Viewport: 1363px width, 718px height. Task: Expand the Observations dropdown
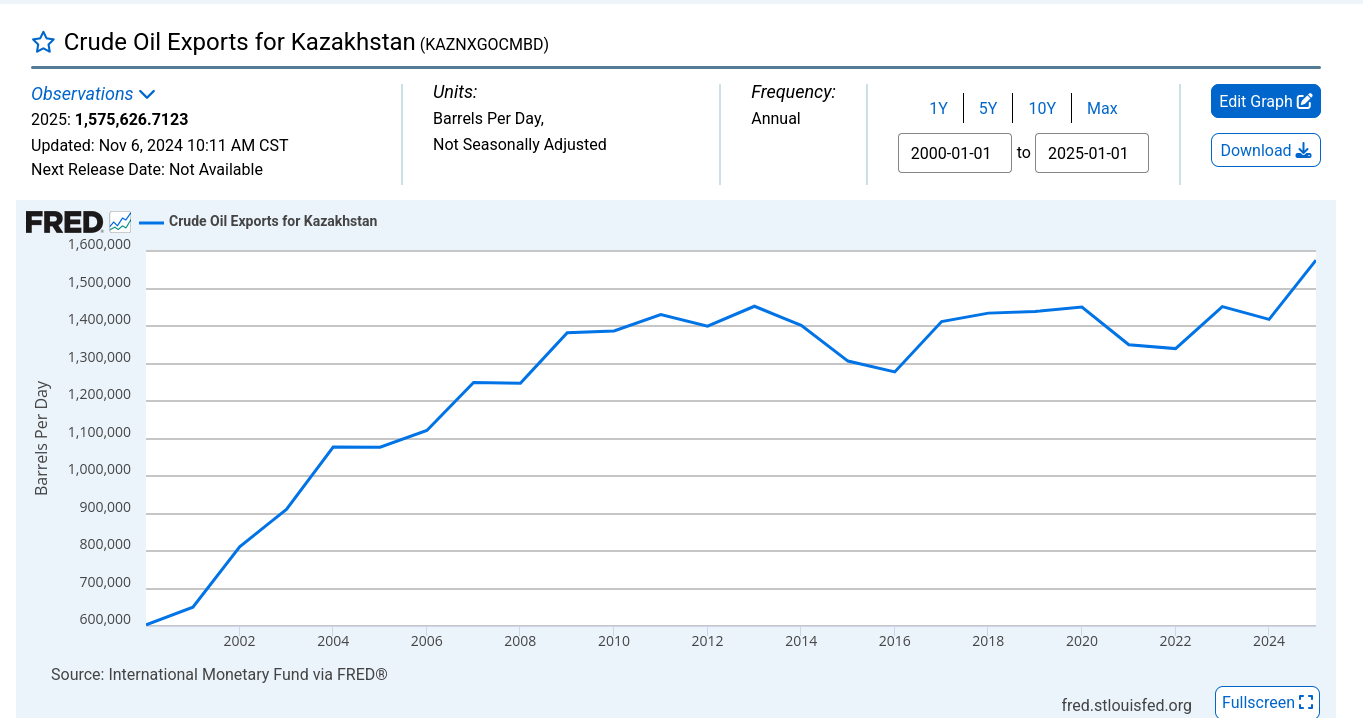click(x=93, y=94)
